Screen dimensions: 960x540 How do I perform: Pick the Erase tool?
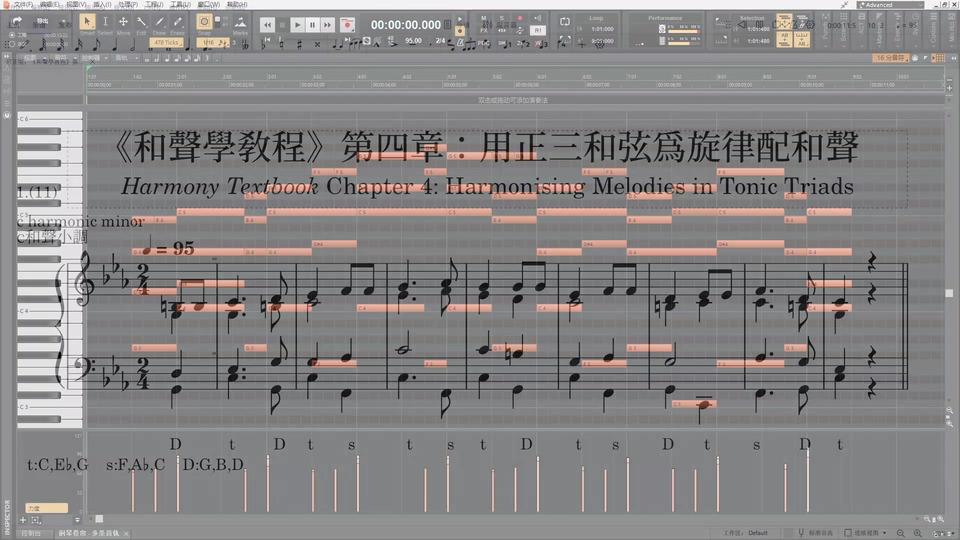(178, 22)
